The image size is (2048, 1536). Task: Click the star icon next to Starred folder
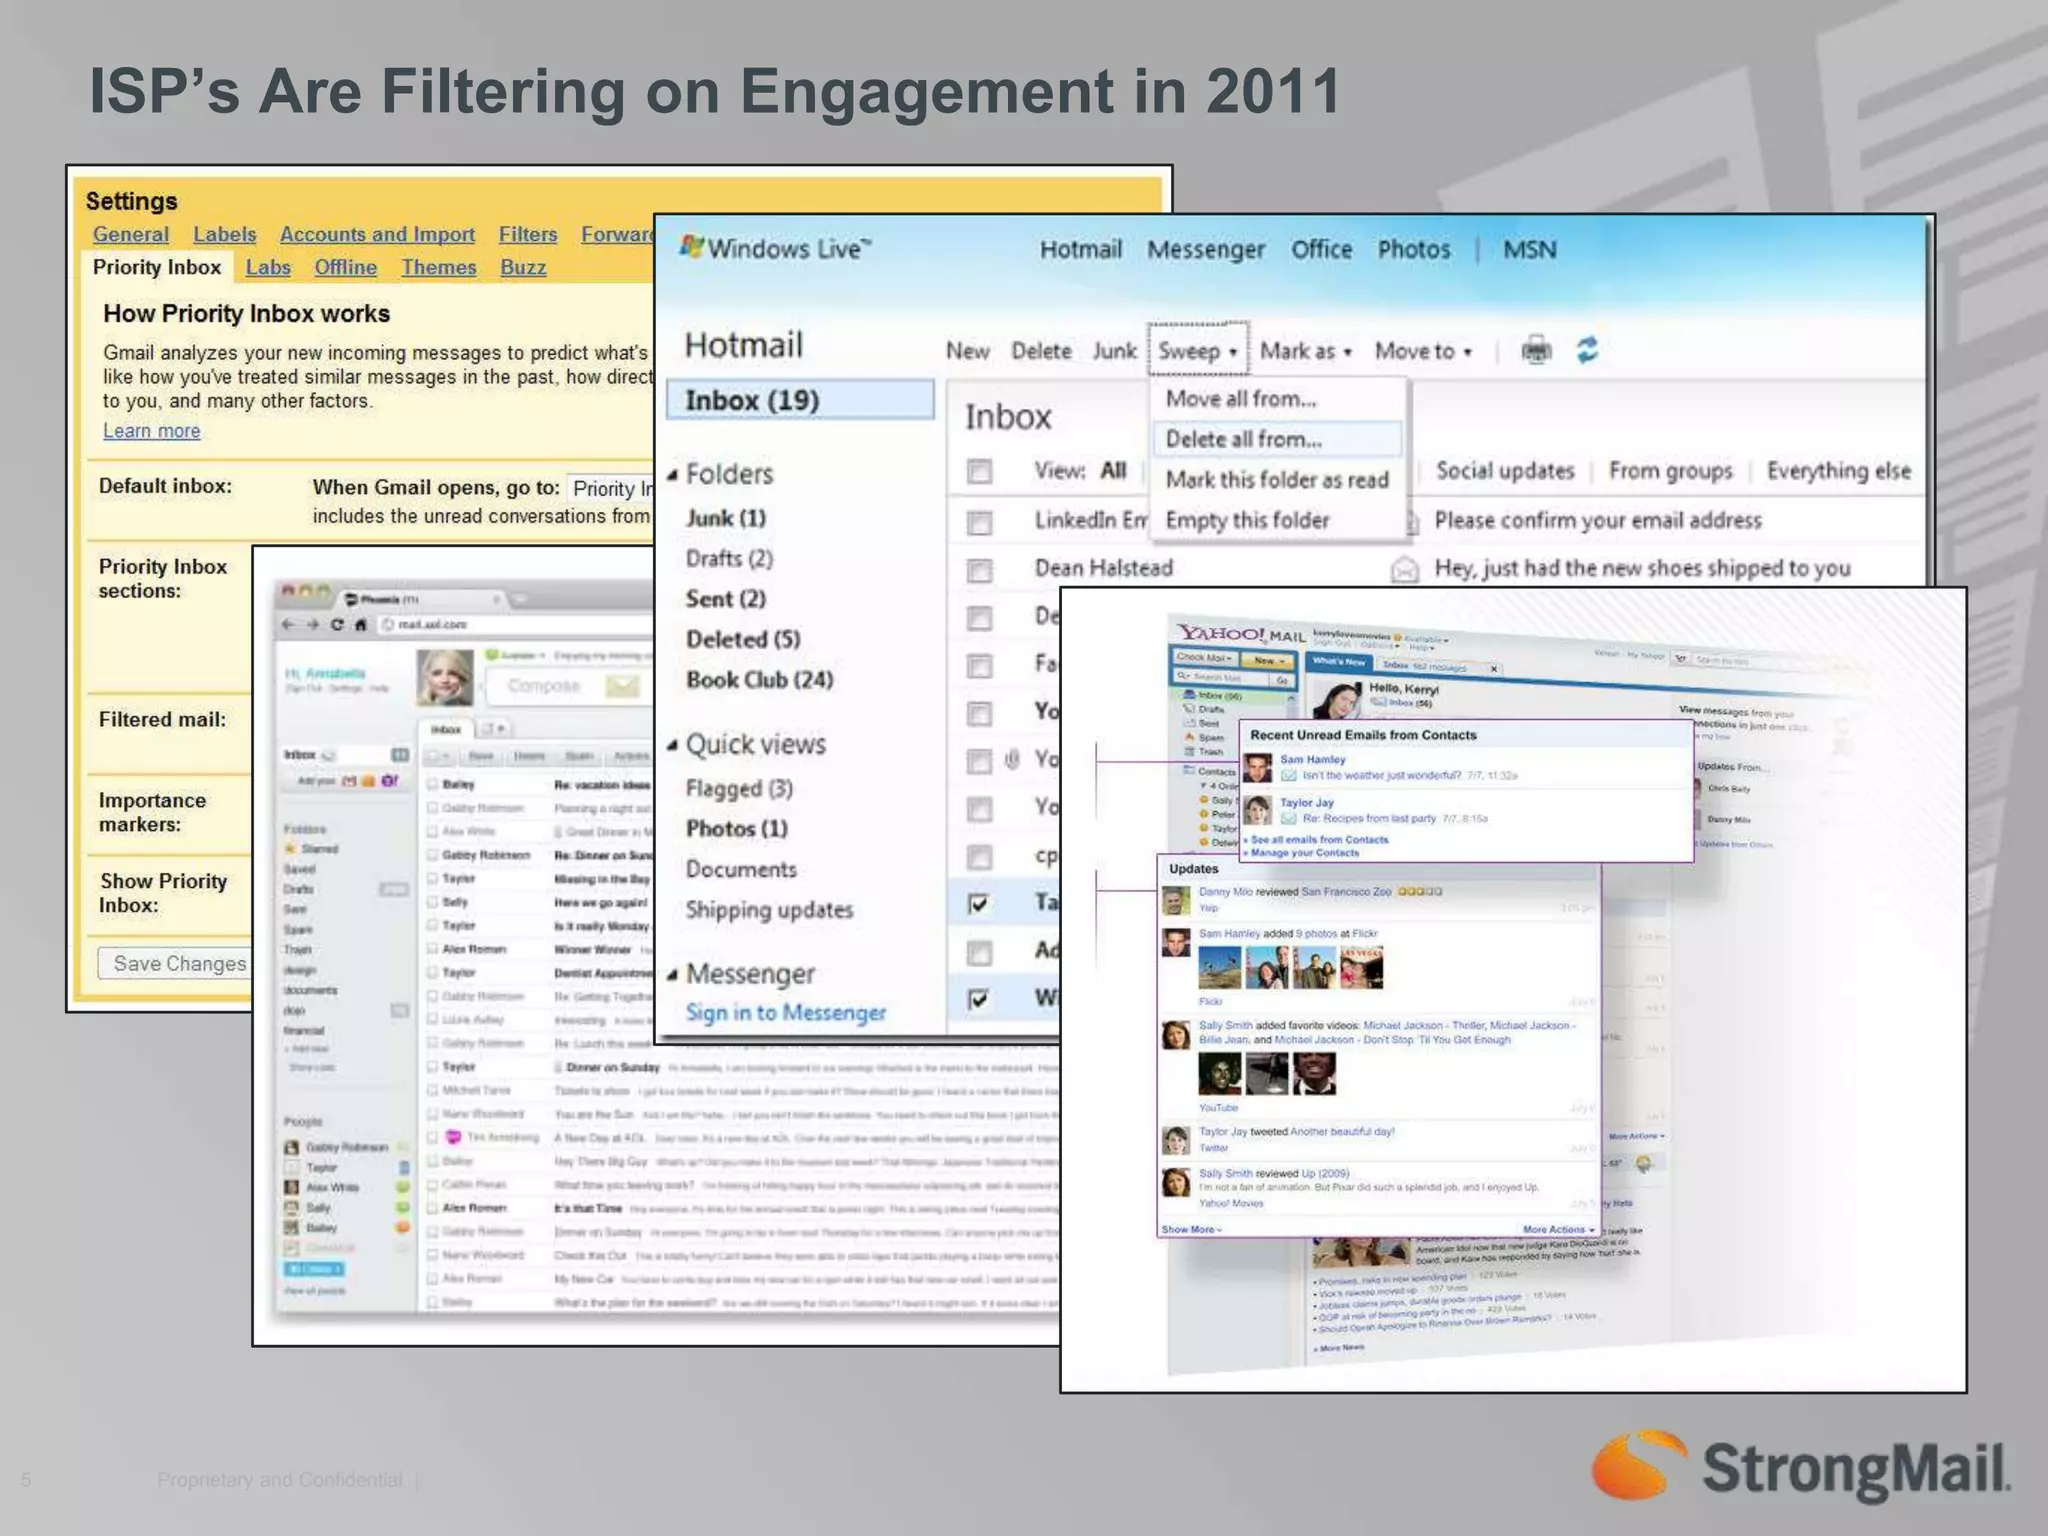click(x=291, y=848)
